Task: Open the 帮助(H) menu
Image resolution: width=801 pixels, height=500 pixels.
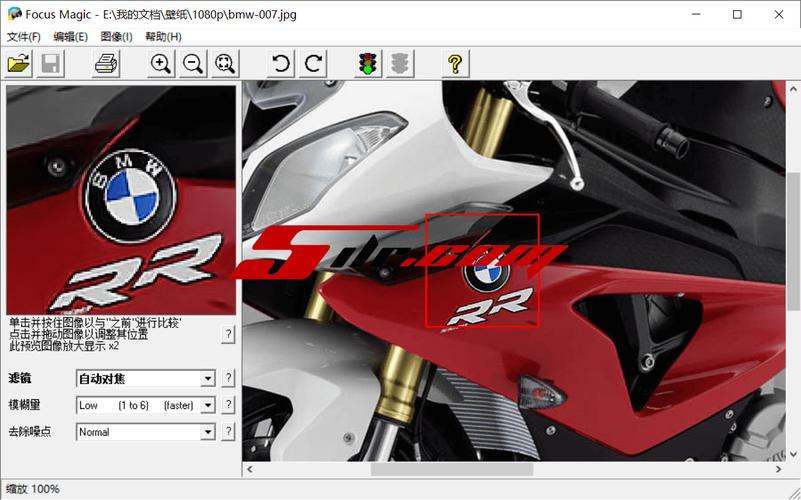Action: (x=163, y=37)
